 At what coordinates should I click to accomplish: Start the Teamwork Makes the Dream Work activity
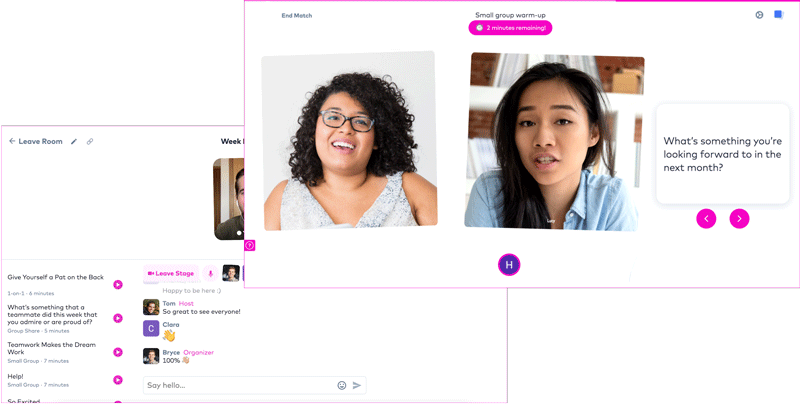(x=118, y=352)
